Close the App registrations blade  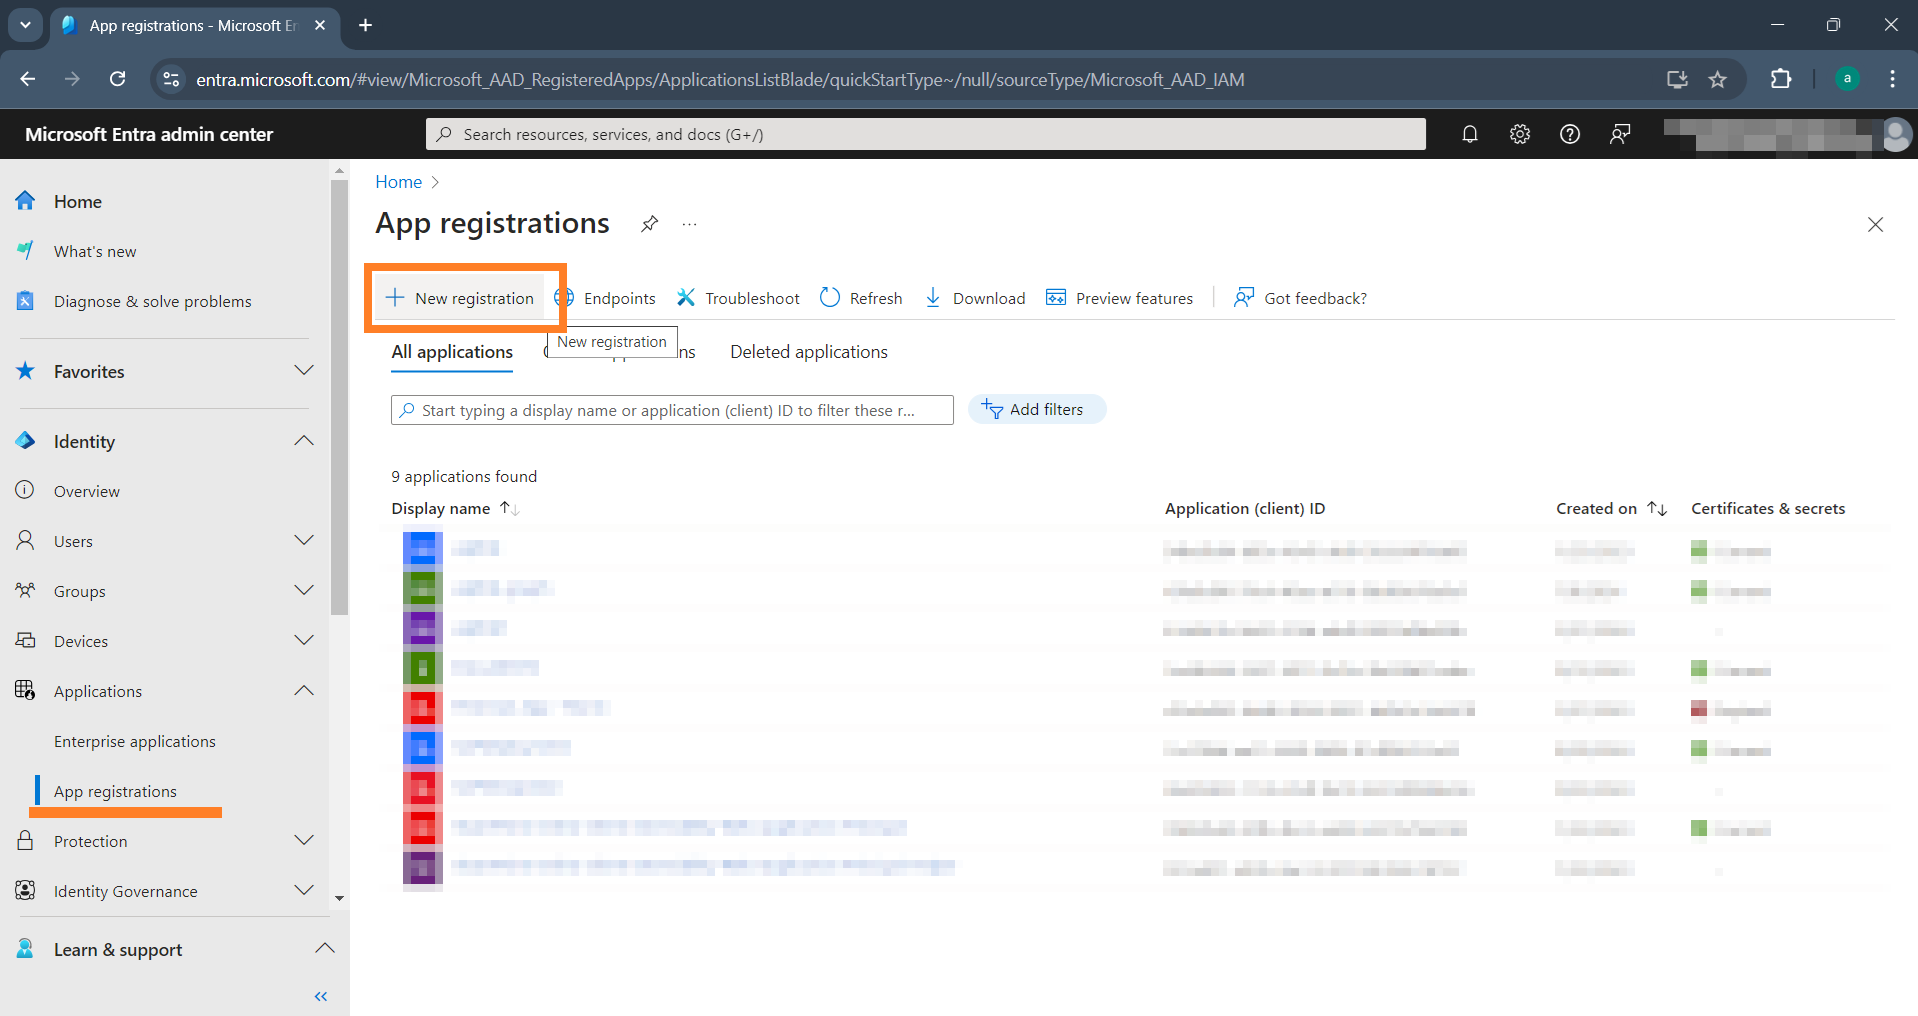click(x=1875, y=225)
